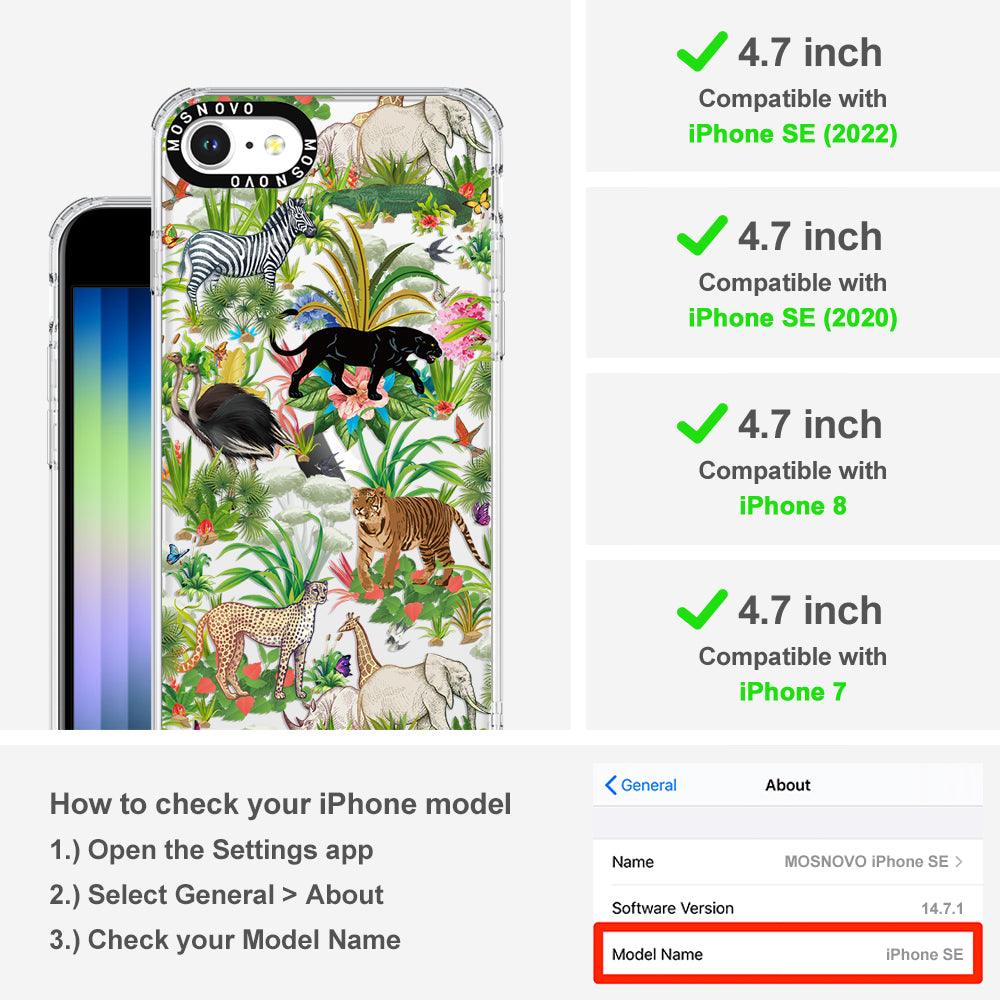The image size is (1000, 1000).
Task: Click the green checkmark beside iPhone SE (2022)
Action: [702, 51]
